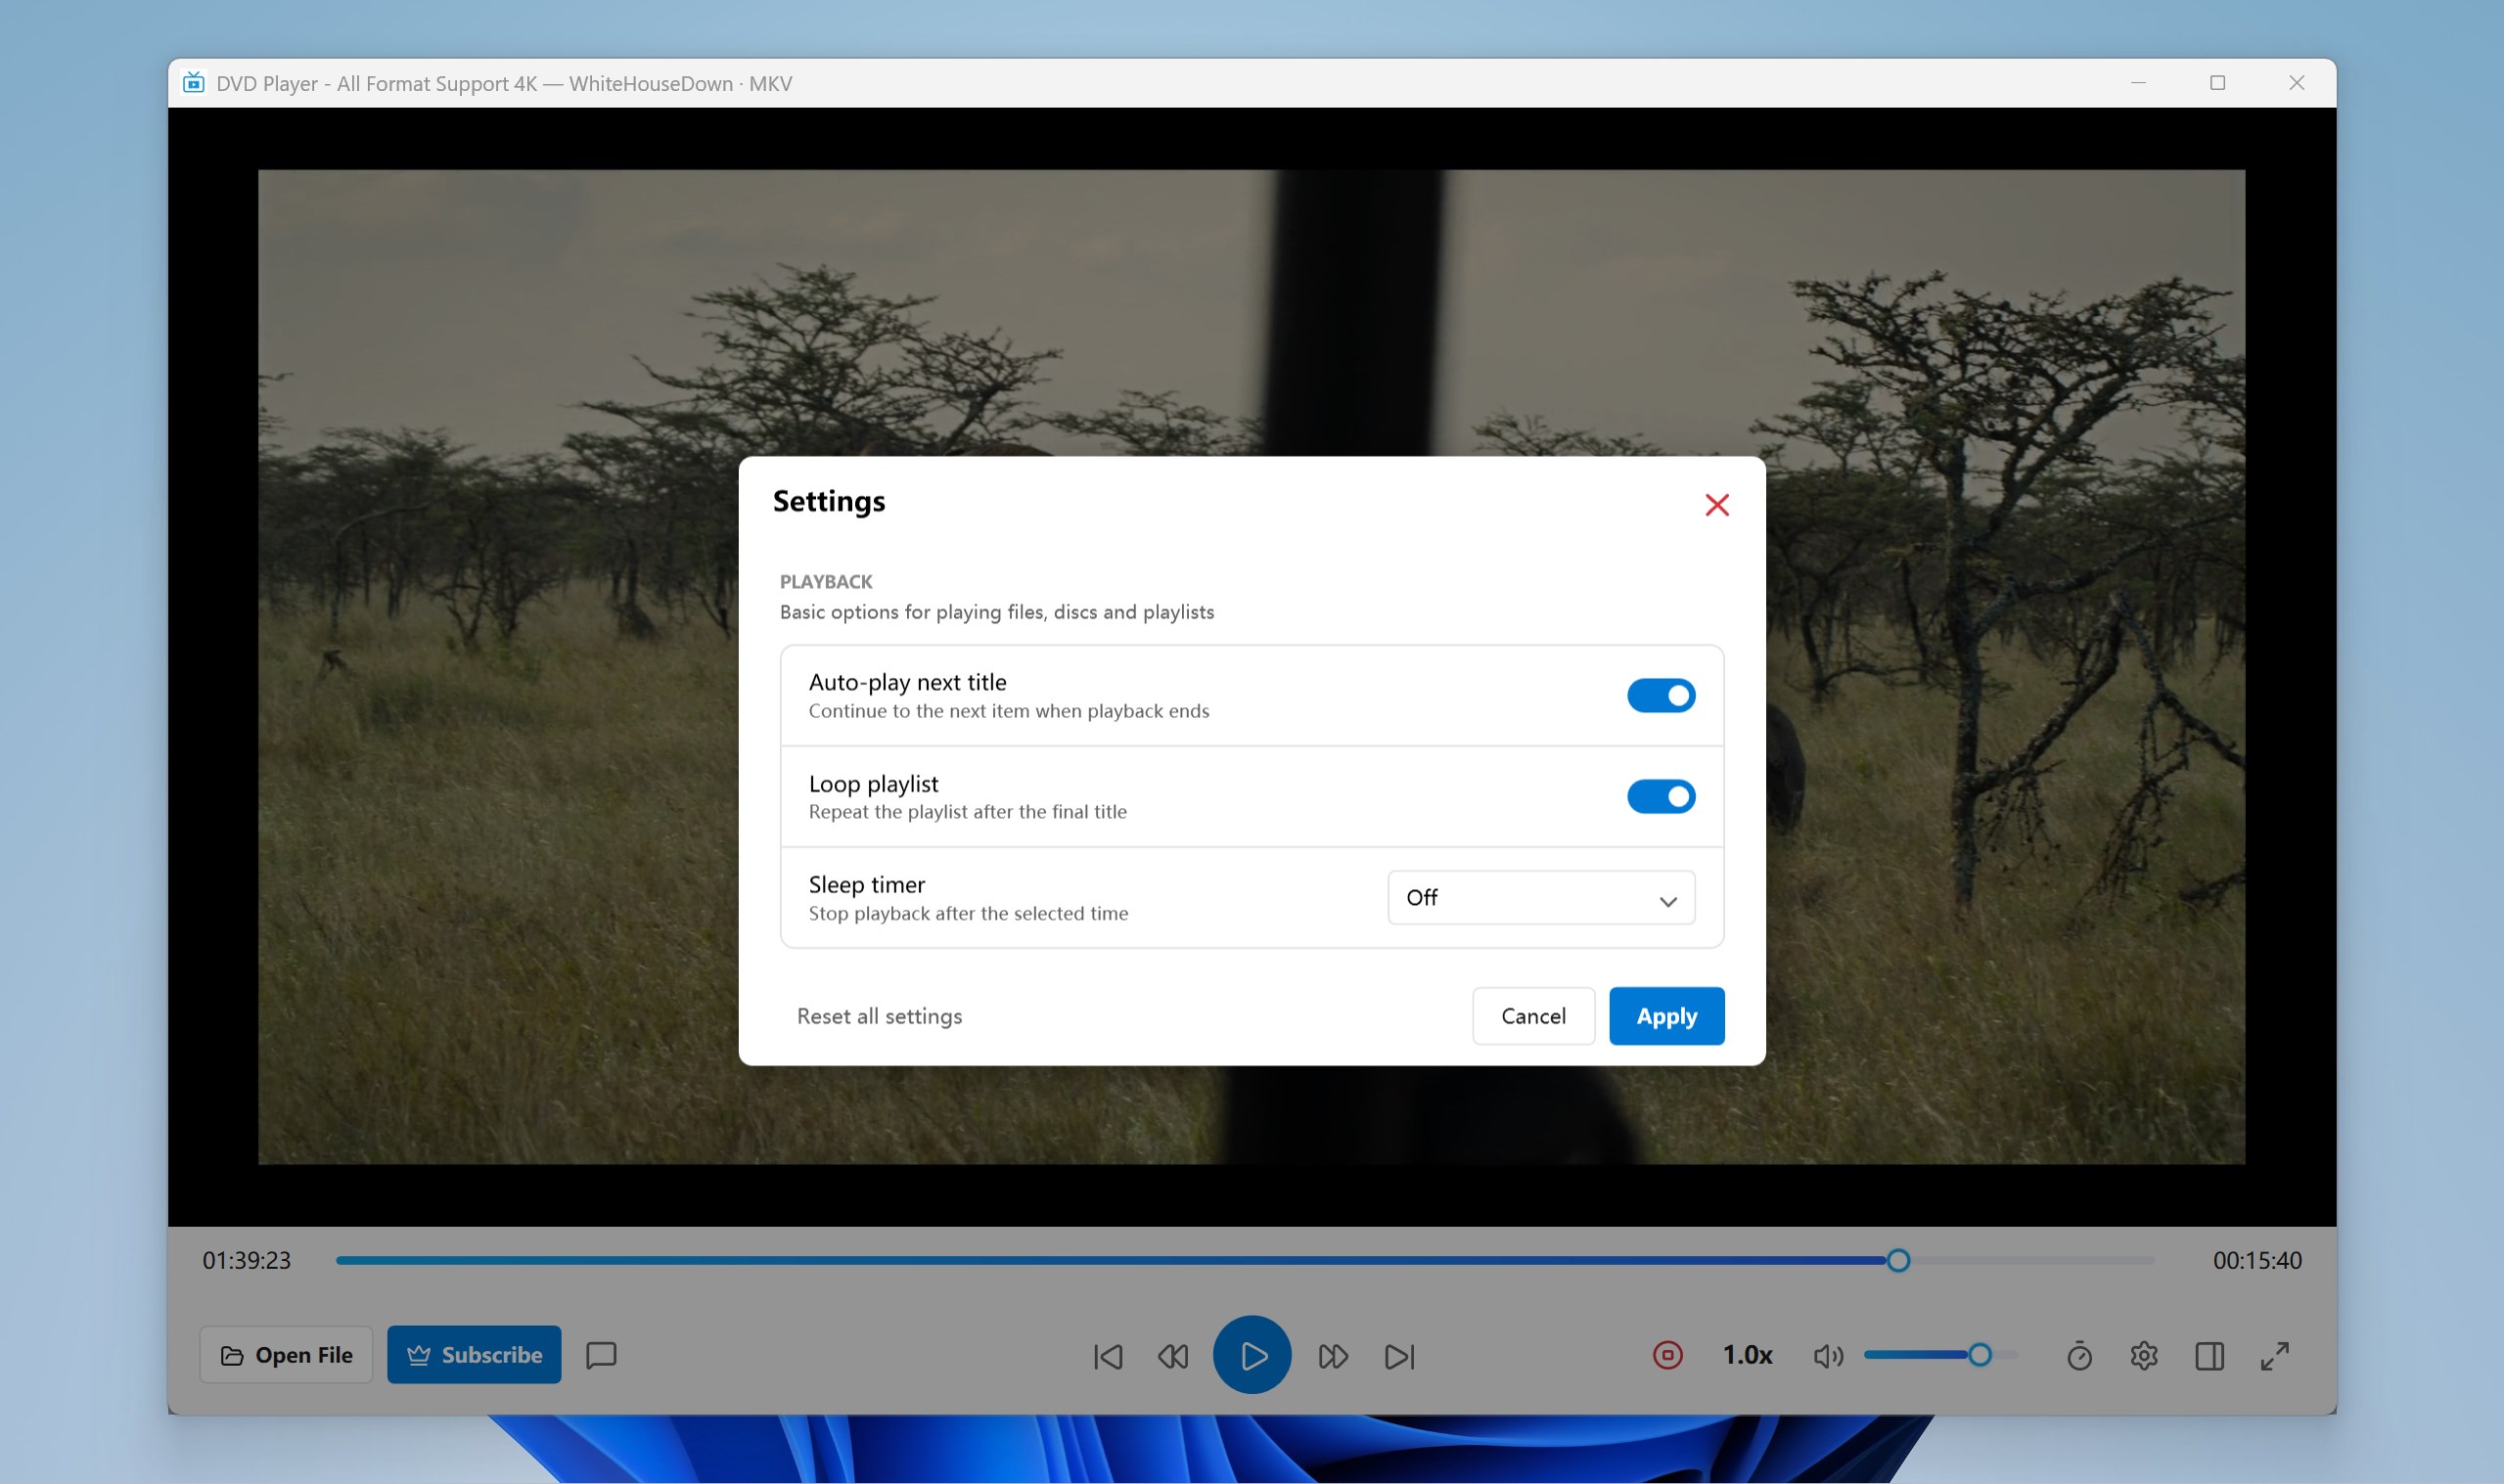Toggle Loop playlist switch
Viewport: 2504px width, 1484px height.
pyautogui.click(x=1660, y=796)
